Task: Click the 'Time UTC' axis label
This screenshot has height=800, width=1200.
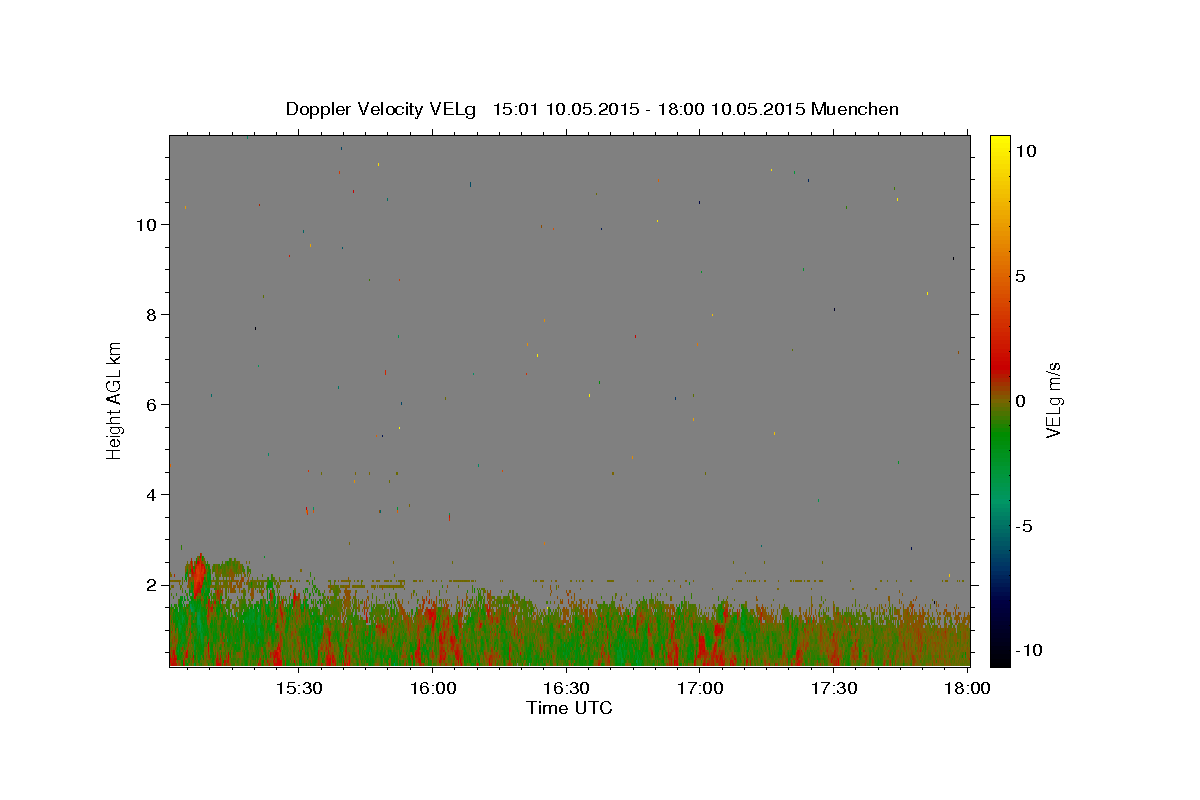Action: [569, 708]
